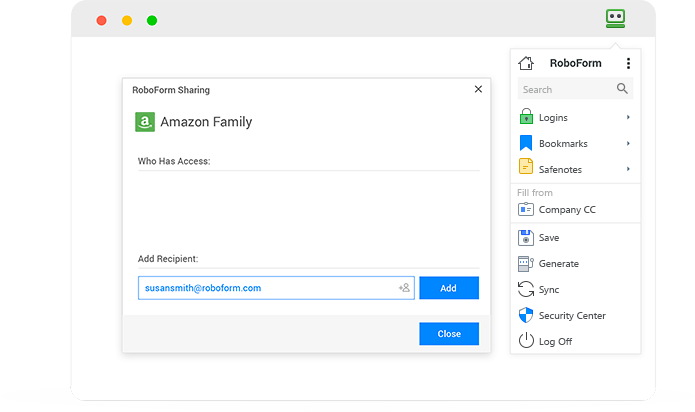Choose the Save menu entry

[575, 238]
